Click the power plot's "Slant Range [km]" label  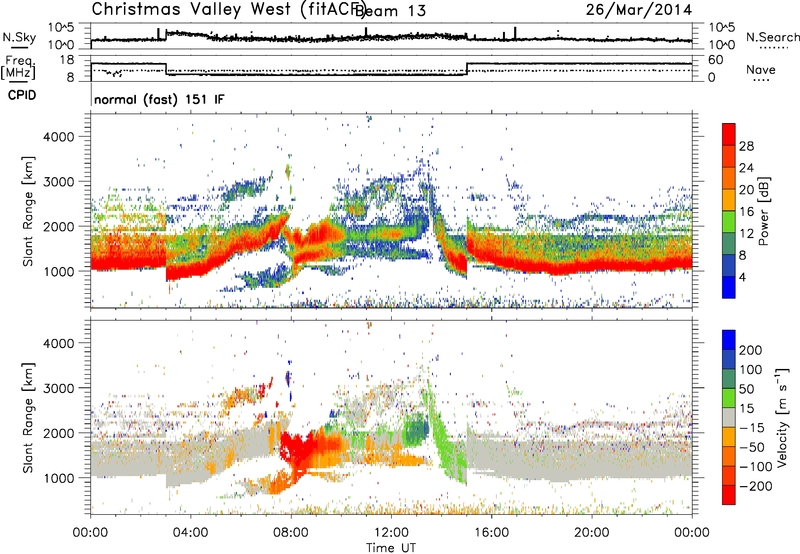coord(28,211)
